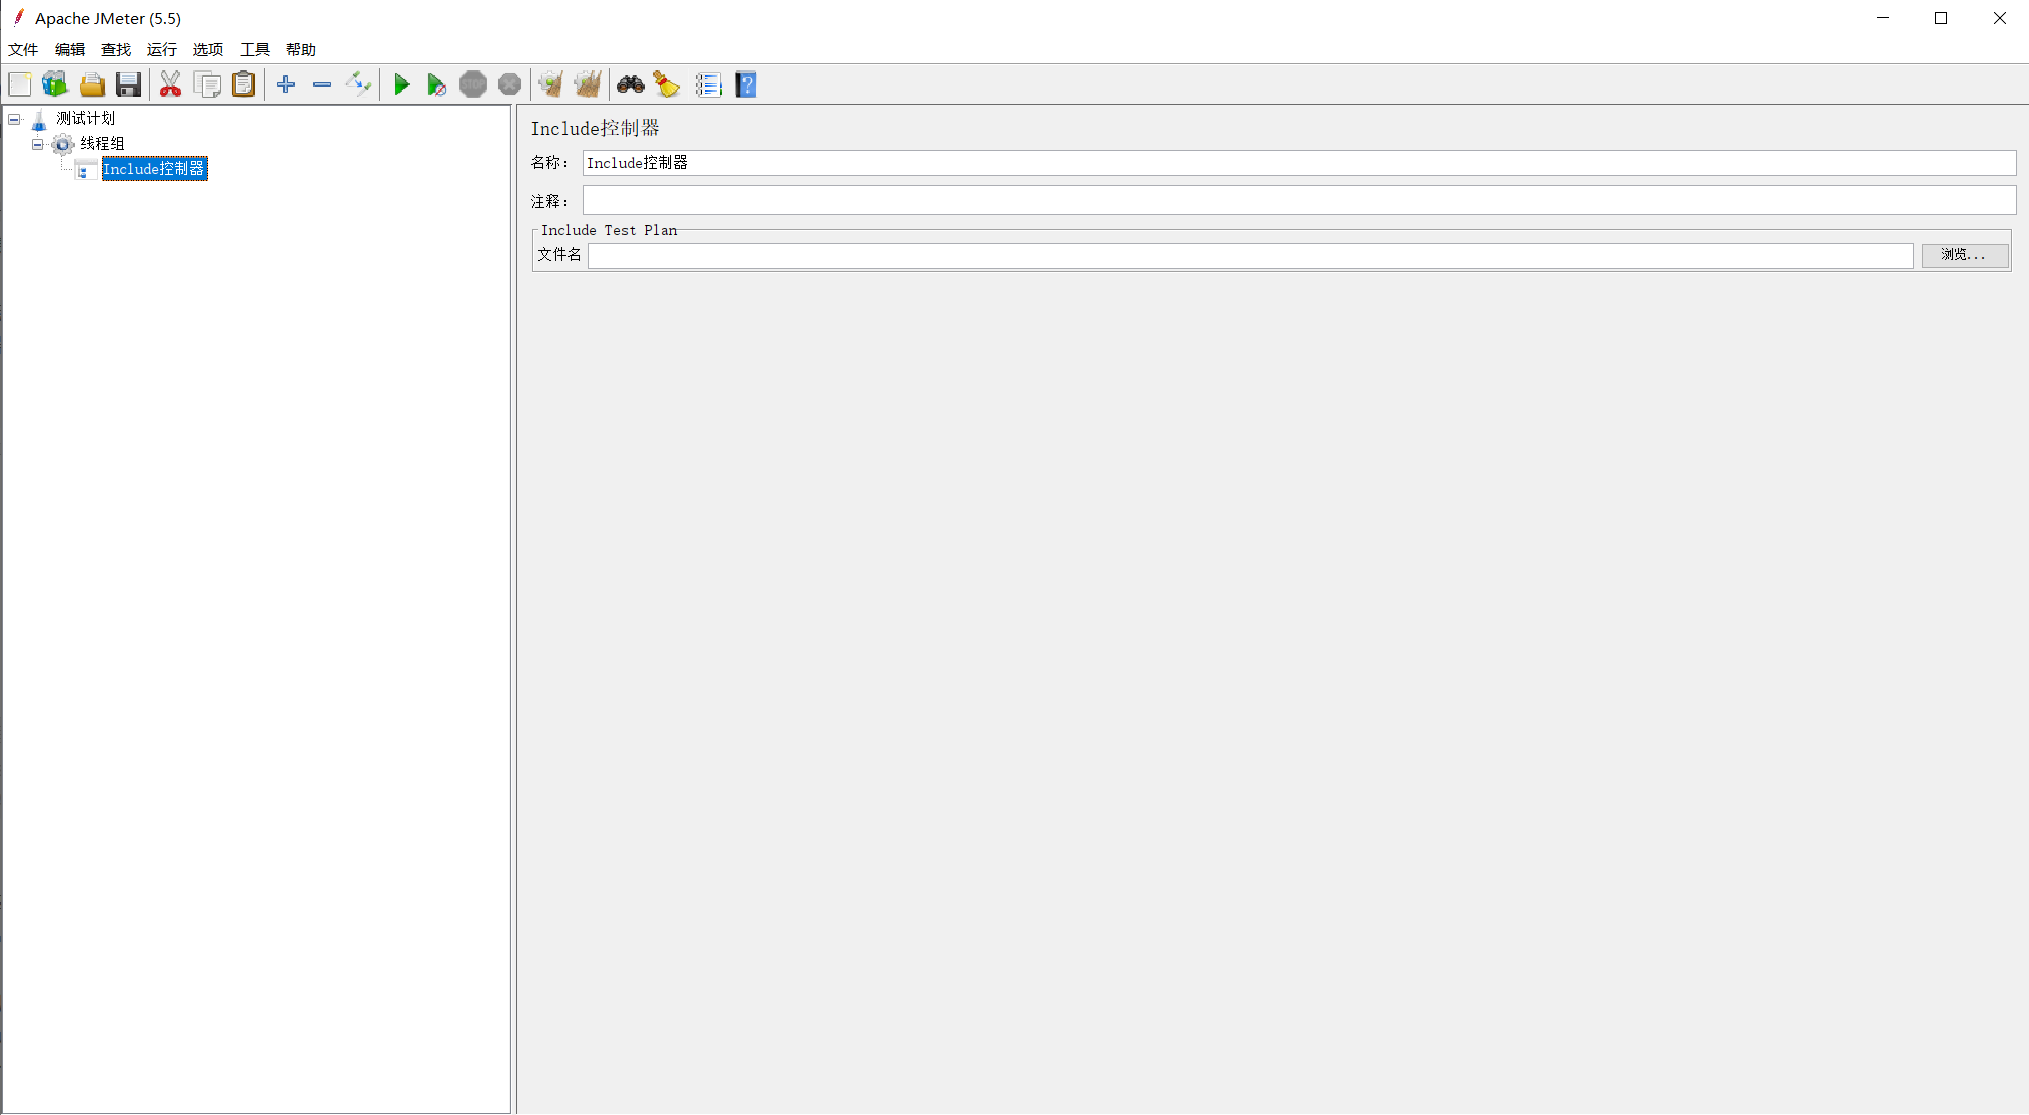Select the 线程组 tree item

[x=102, y=144]
